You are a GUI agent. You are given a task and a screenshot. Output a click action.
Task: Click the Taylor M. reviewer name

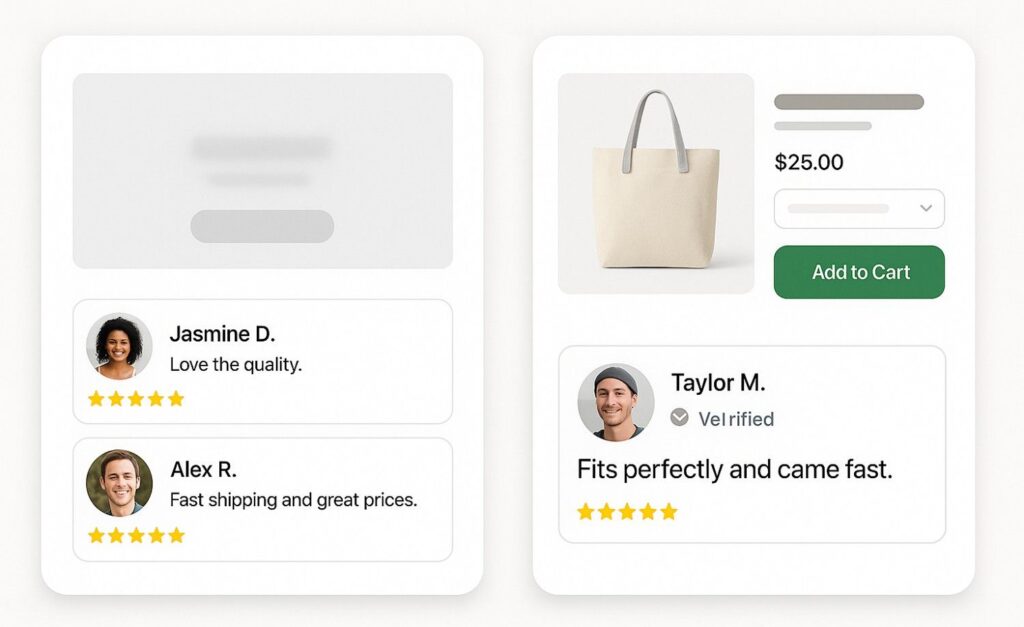(x=718, y=383)
